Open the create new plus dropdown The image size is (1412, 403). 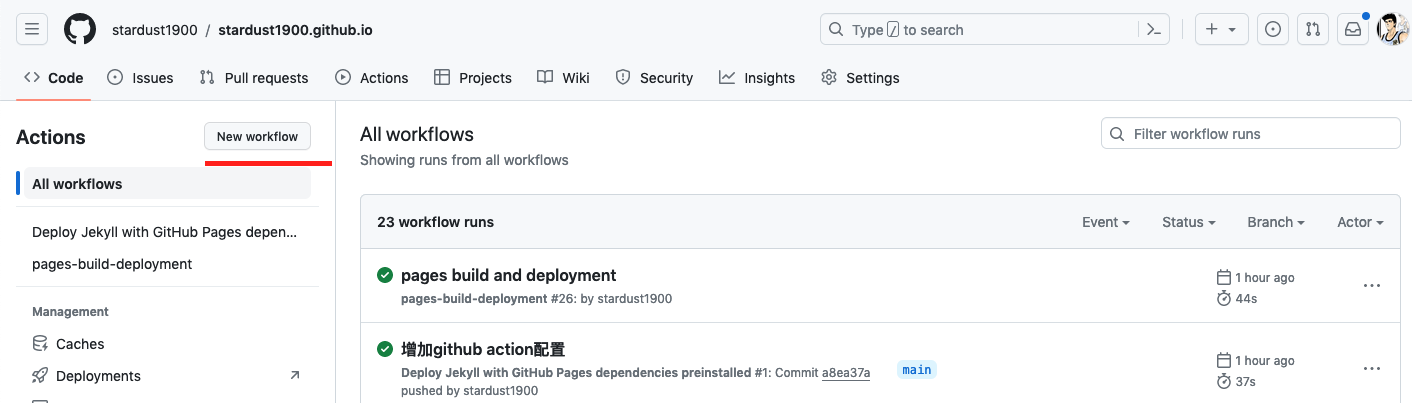[1221, 30]
